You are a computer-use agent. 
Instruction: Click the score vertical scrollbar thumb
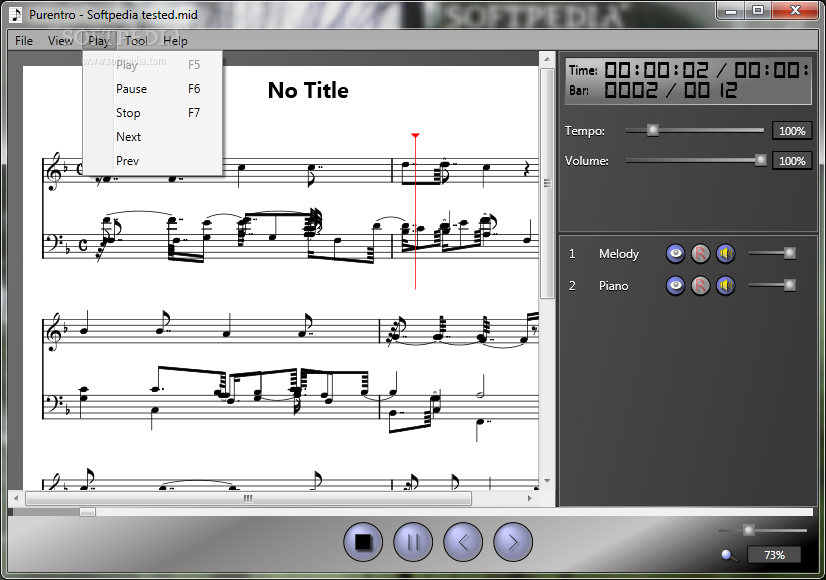(547, 183)
